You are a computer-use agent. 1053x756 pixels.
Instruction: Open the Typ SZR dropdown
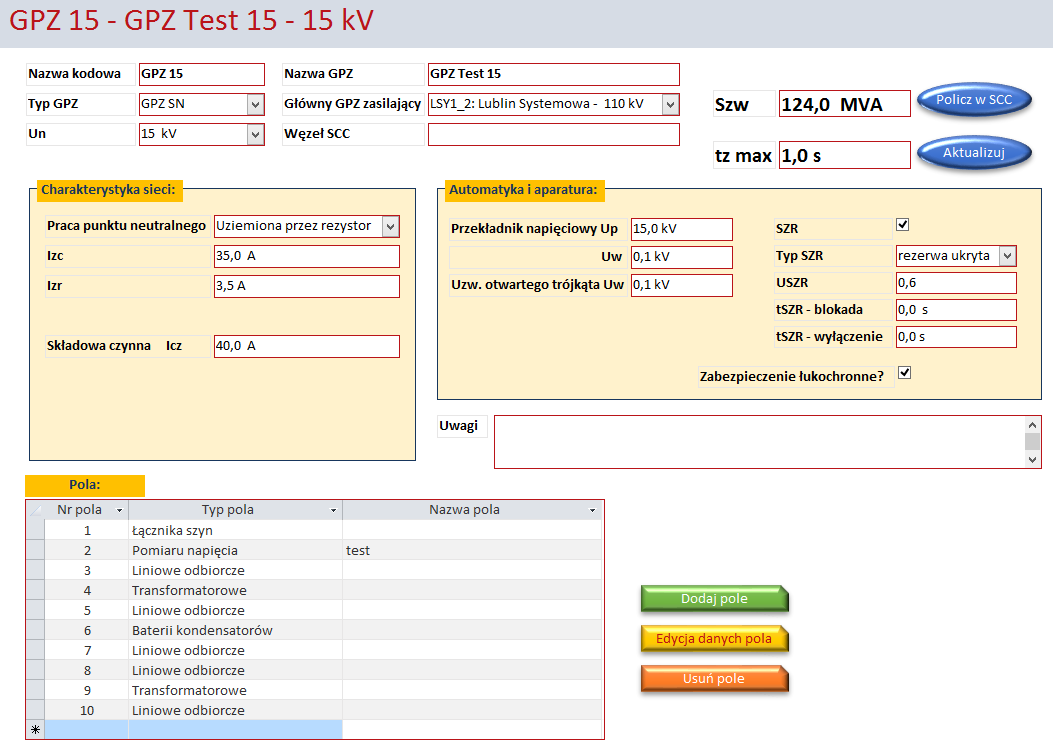(1007, 256)
